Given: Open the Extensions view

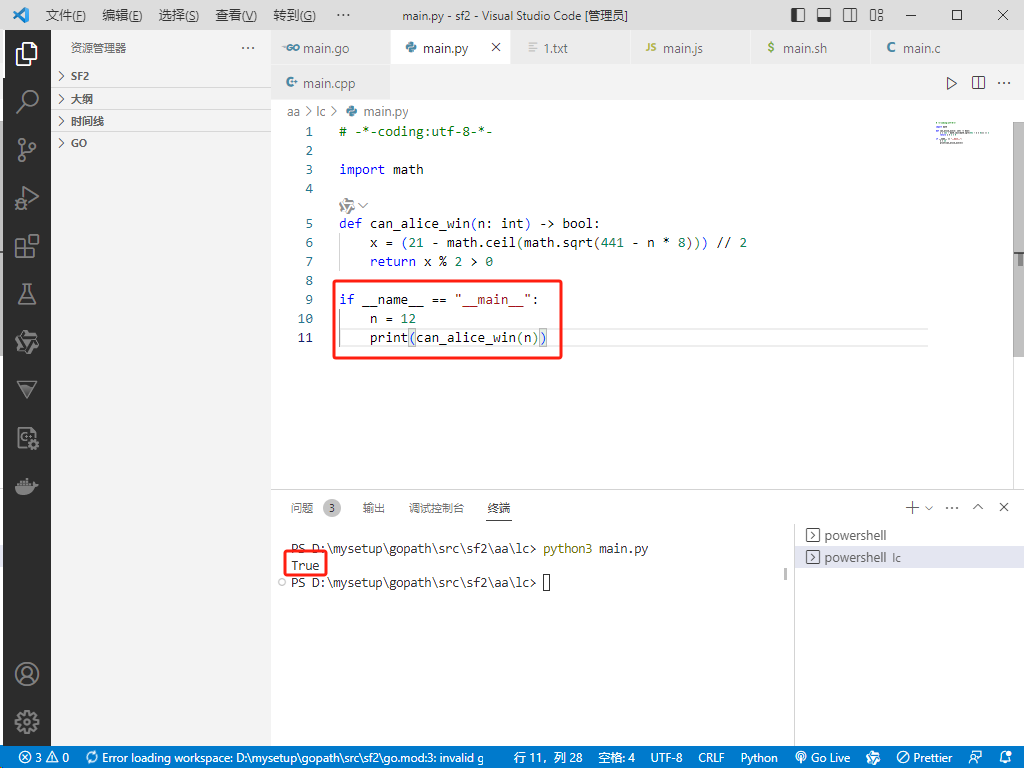Looking at the screenshot, I should 27,246.
